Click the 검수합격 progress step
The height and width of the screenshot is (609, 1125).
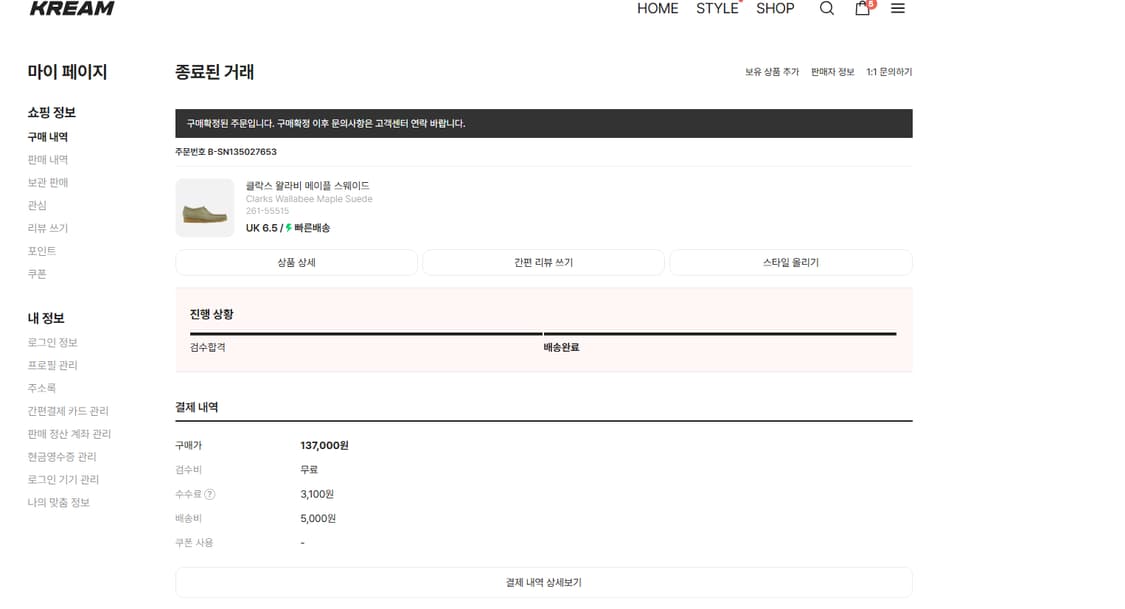(x=207, y=347)
